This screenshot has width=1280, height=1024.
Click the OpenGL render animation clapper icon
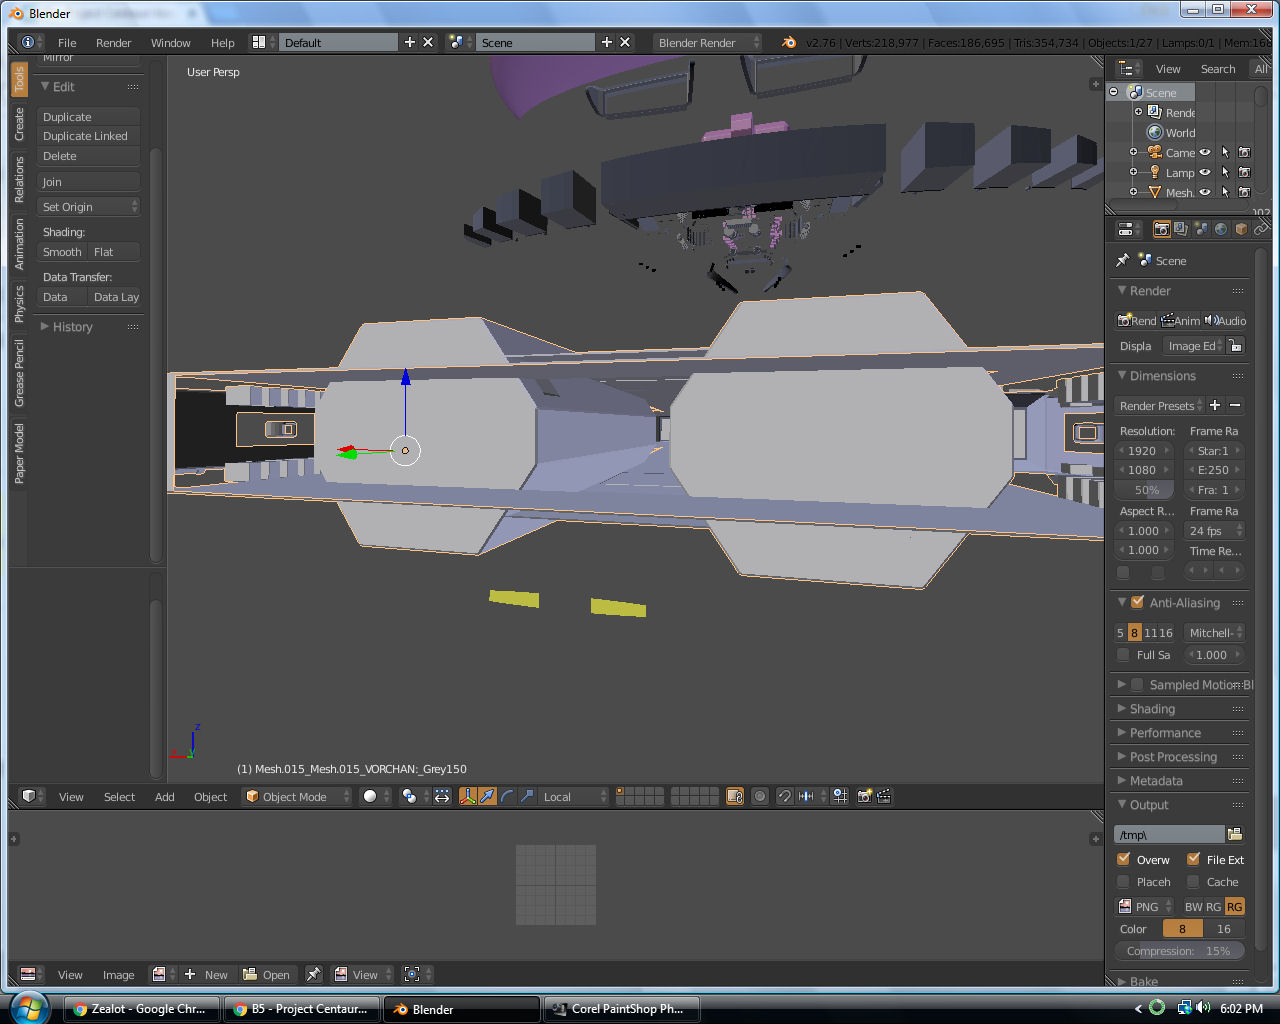pyautogui.click(x=884, y=796)
